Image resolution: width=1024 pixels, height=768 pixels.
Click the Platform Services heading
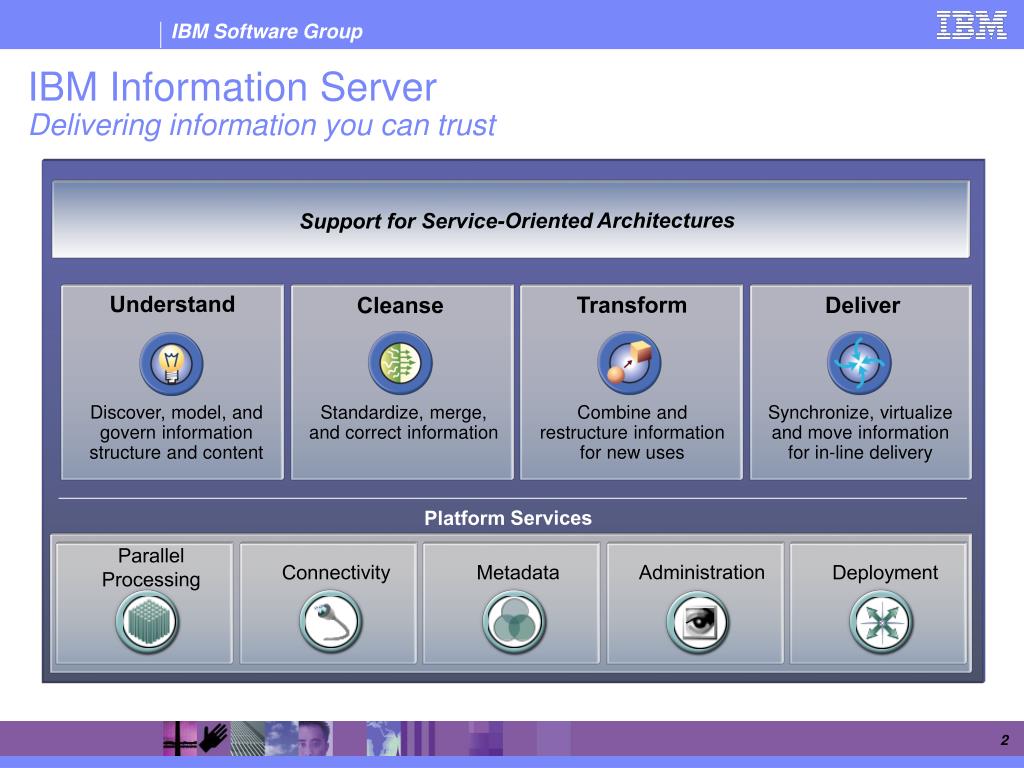point(508,518)
